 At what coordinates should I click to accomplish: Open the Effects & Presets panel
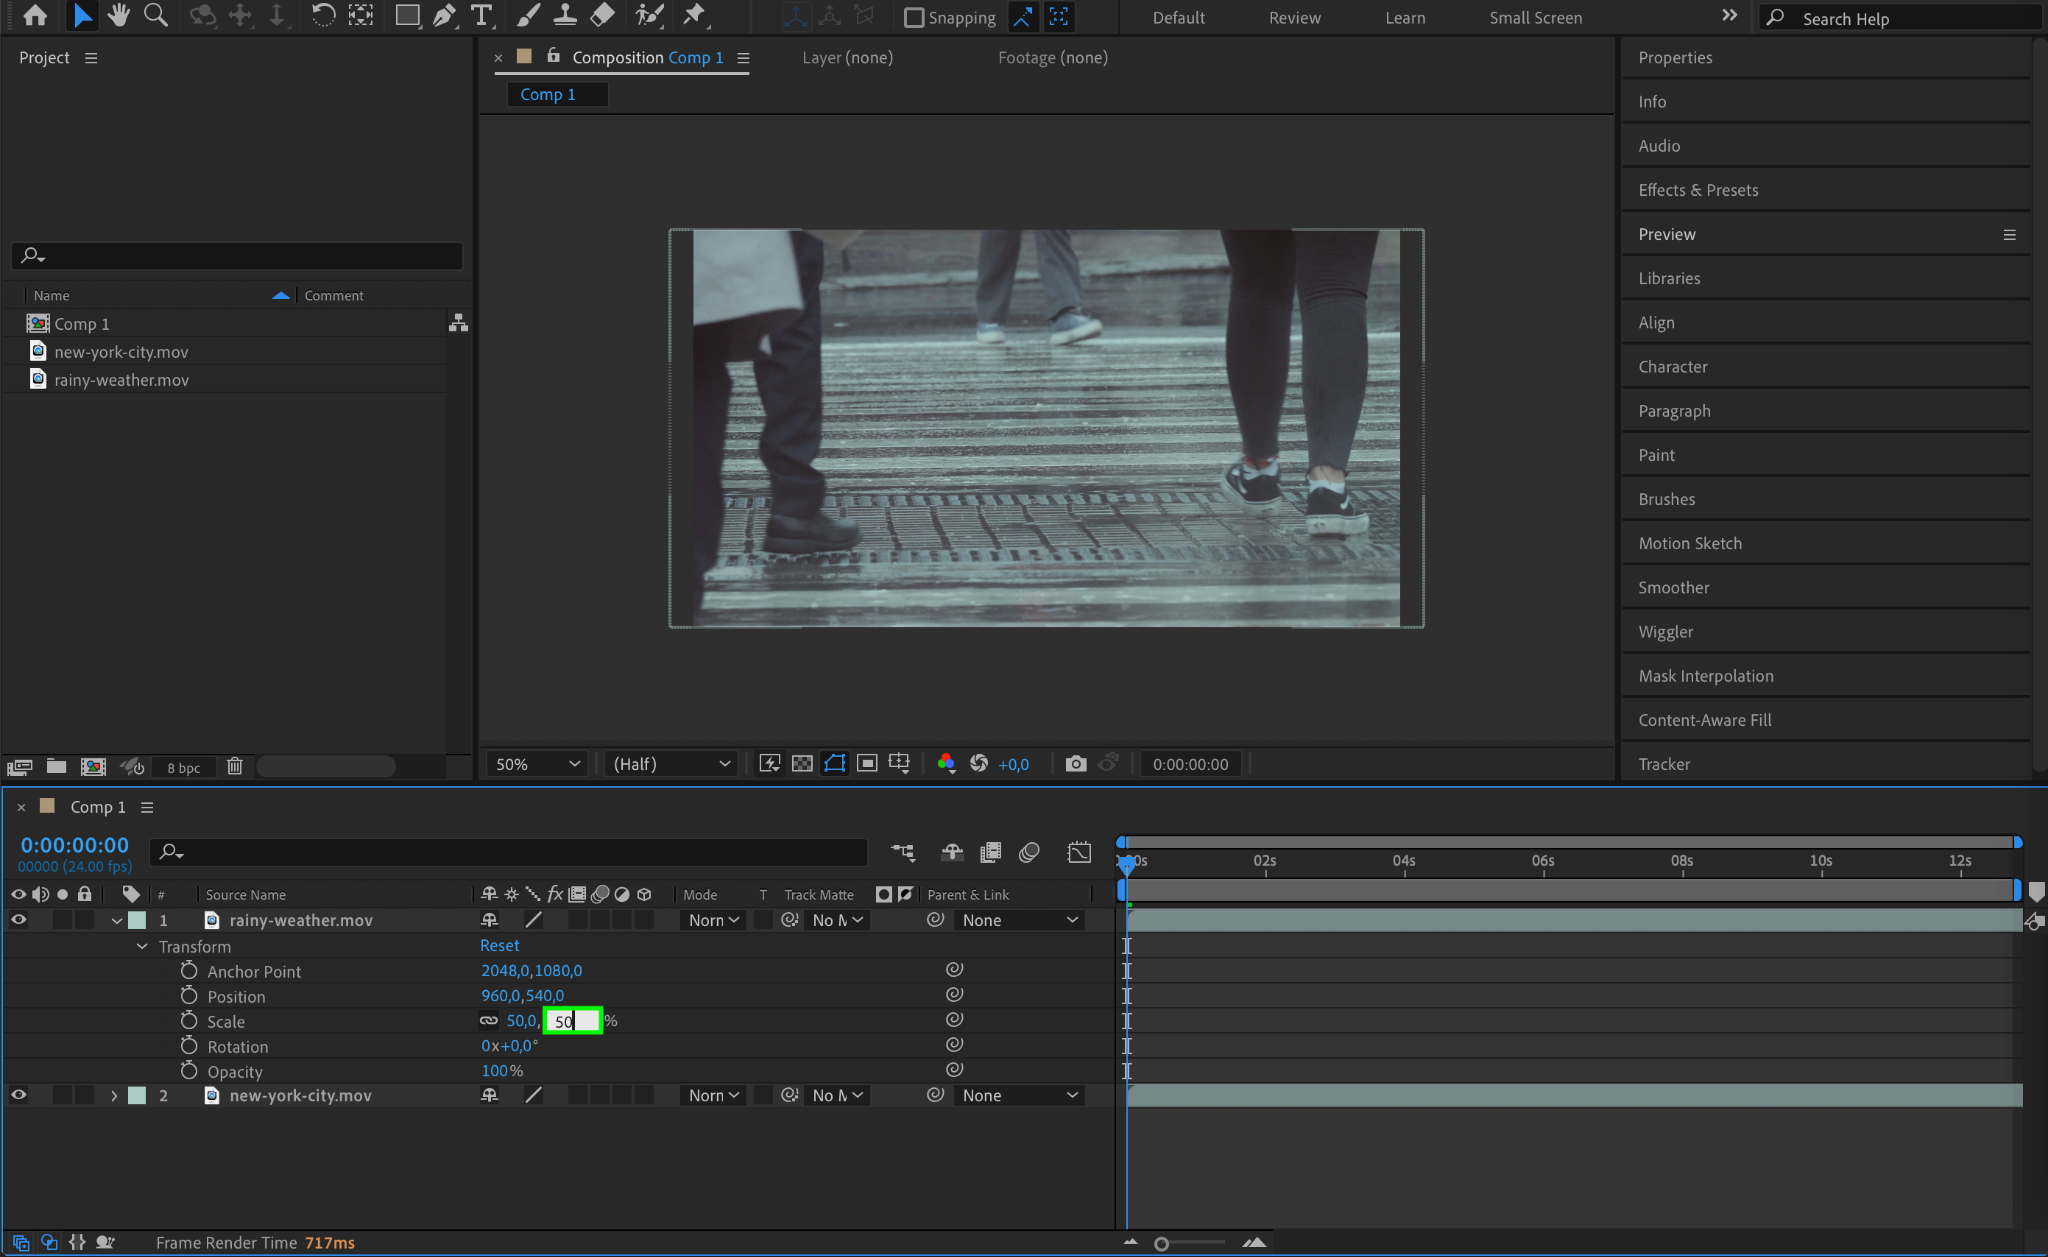coord(1697,190)
